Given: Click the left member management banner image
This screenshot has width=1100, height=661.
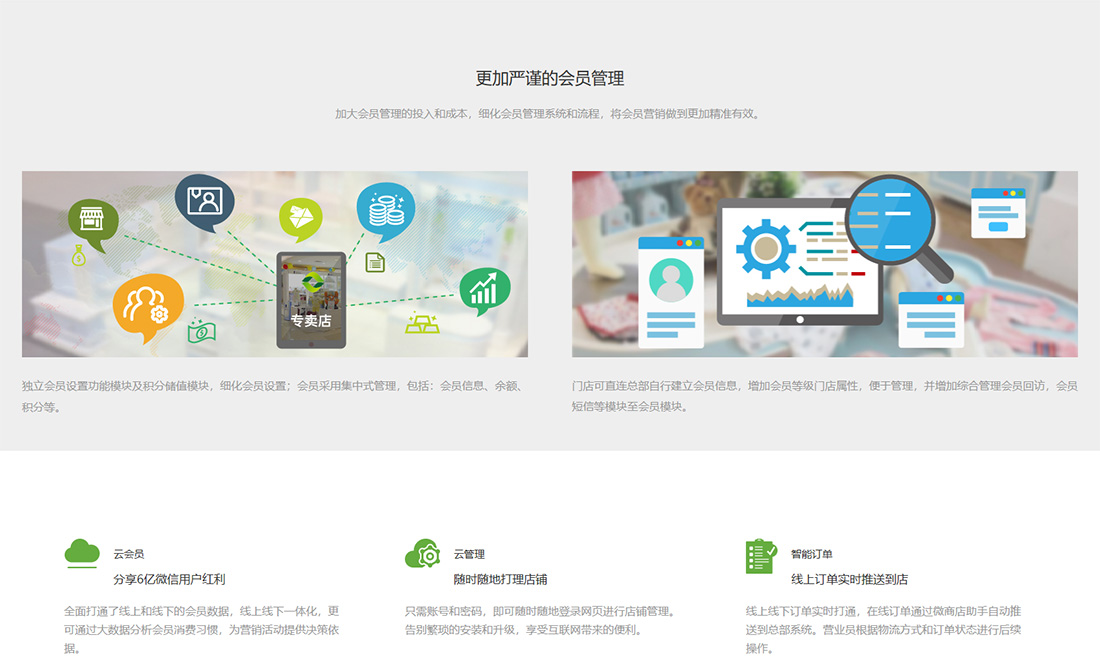Looking at the screenshot, I should 275,265.
